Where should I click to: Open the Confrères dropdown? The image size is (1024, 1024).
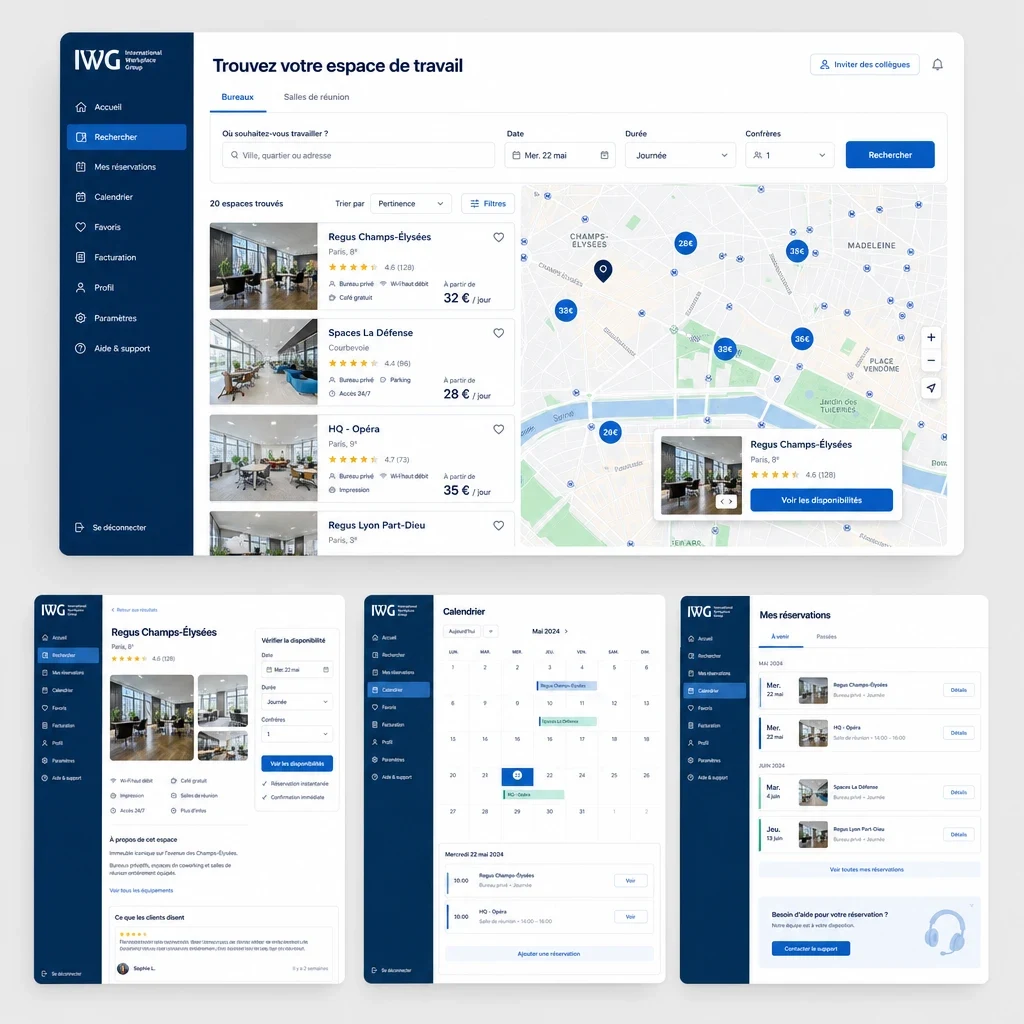tap(790, 155)
